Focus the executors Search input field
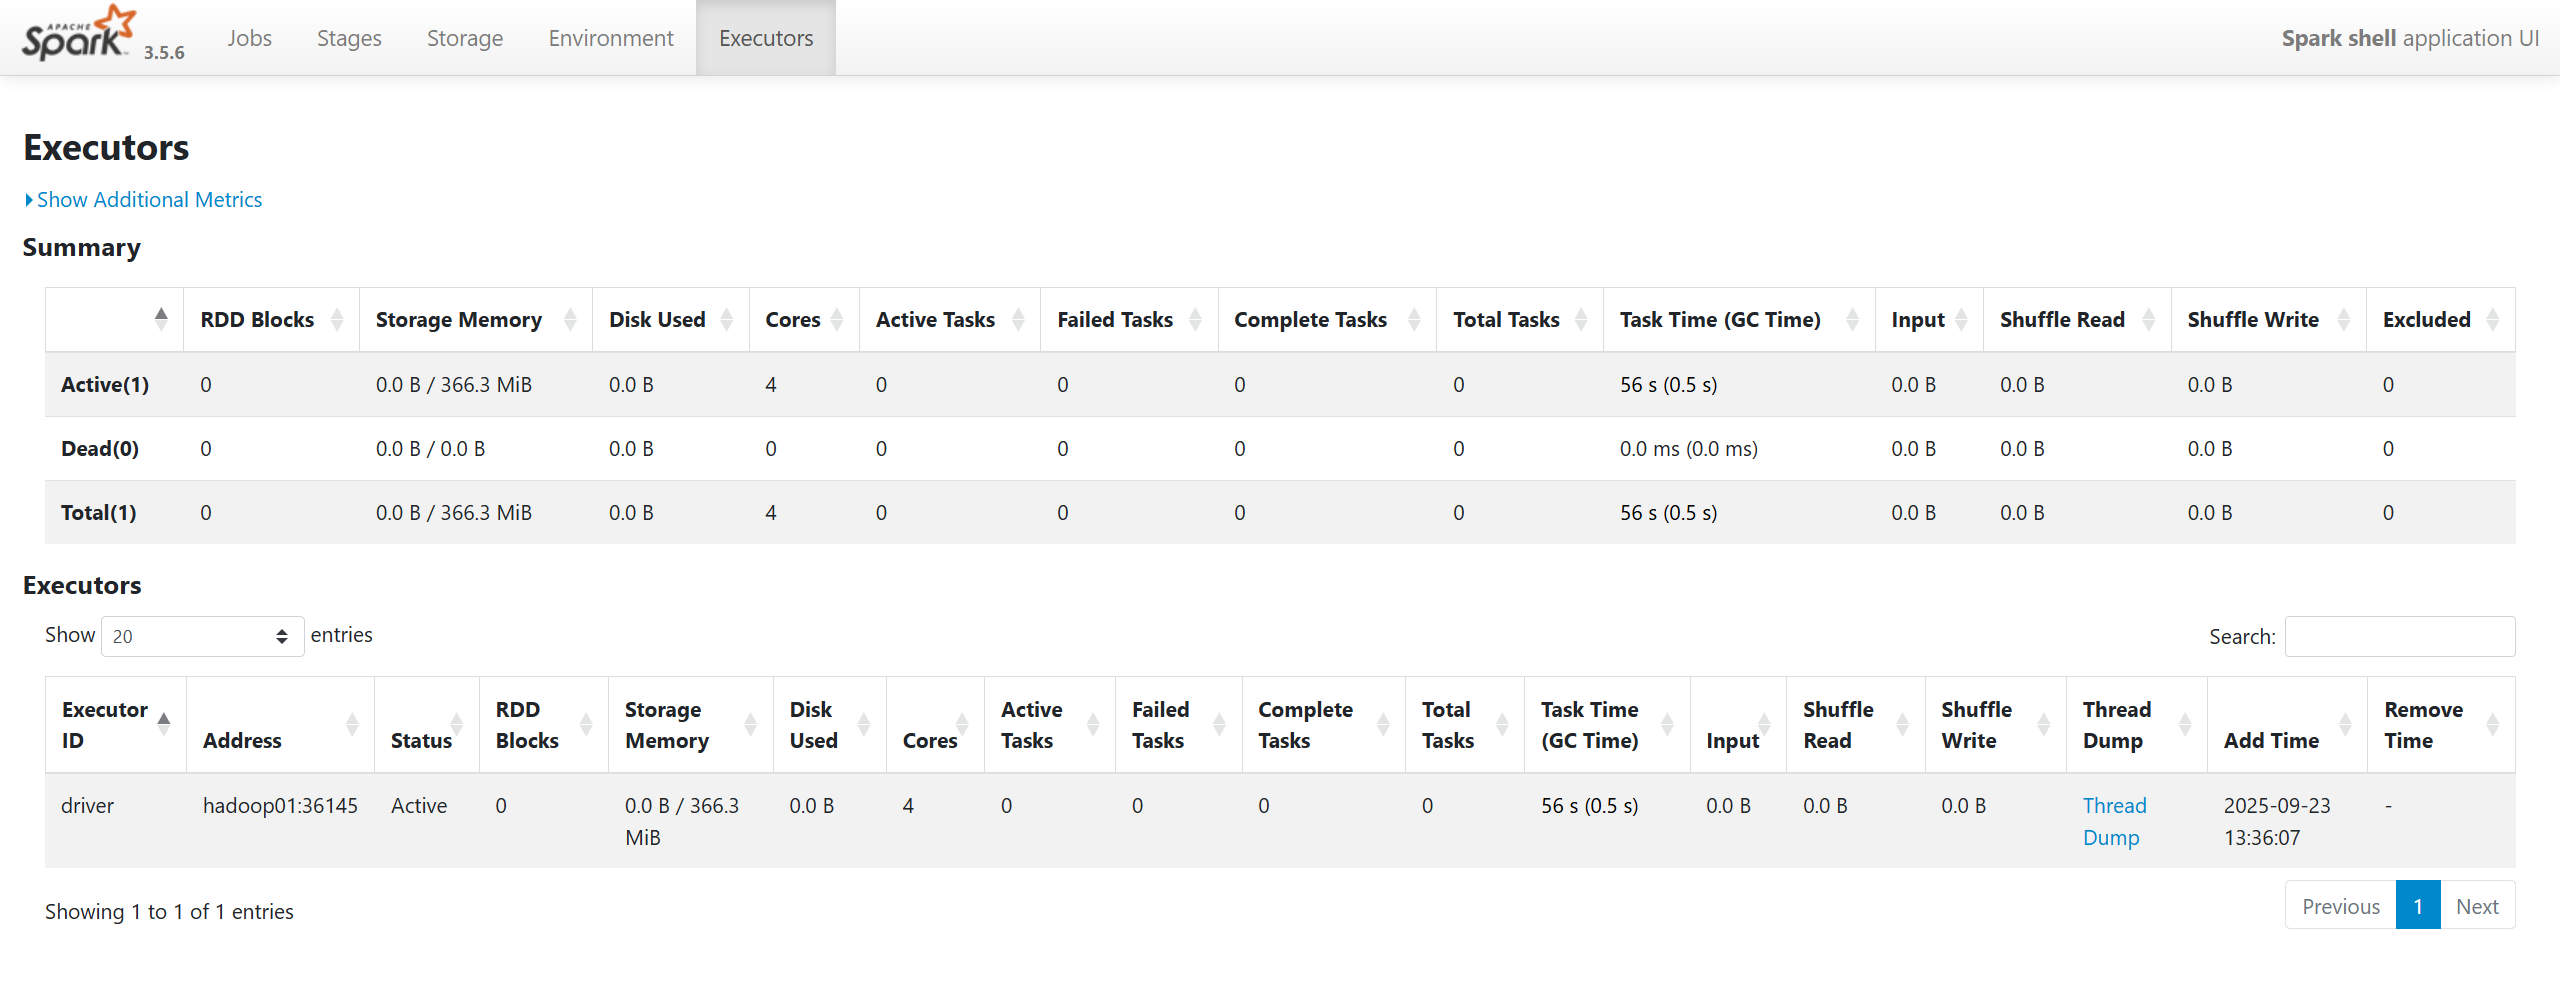This screenshot has height=990, width=2560. 2399,637
